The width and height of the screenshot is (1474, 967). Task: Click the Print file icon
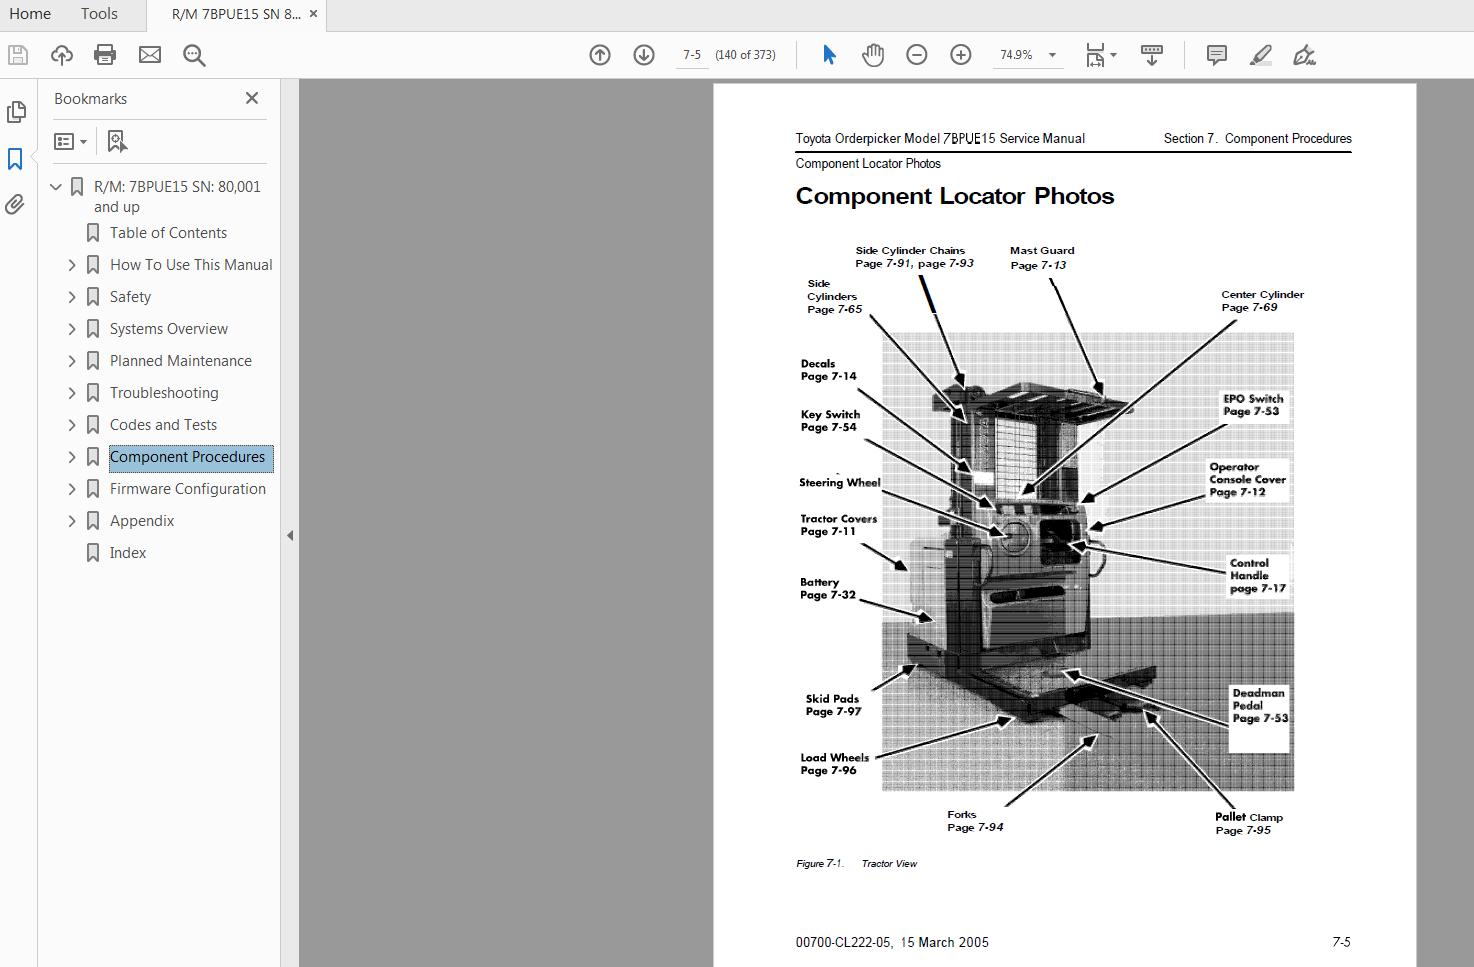click(105, 55)
